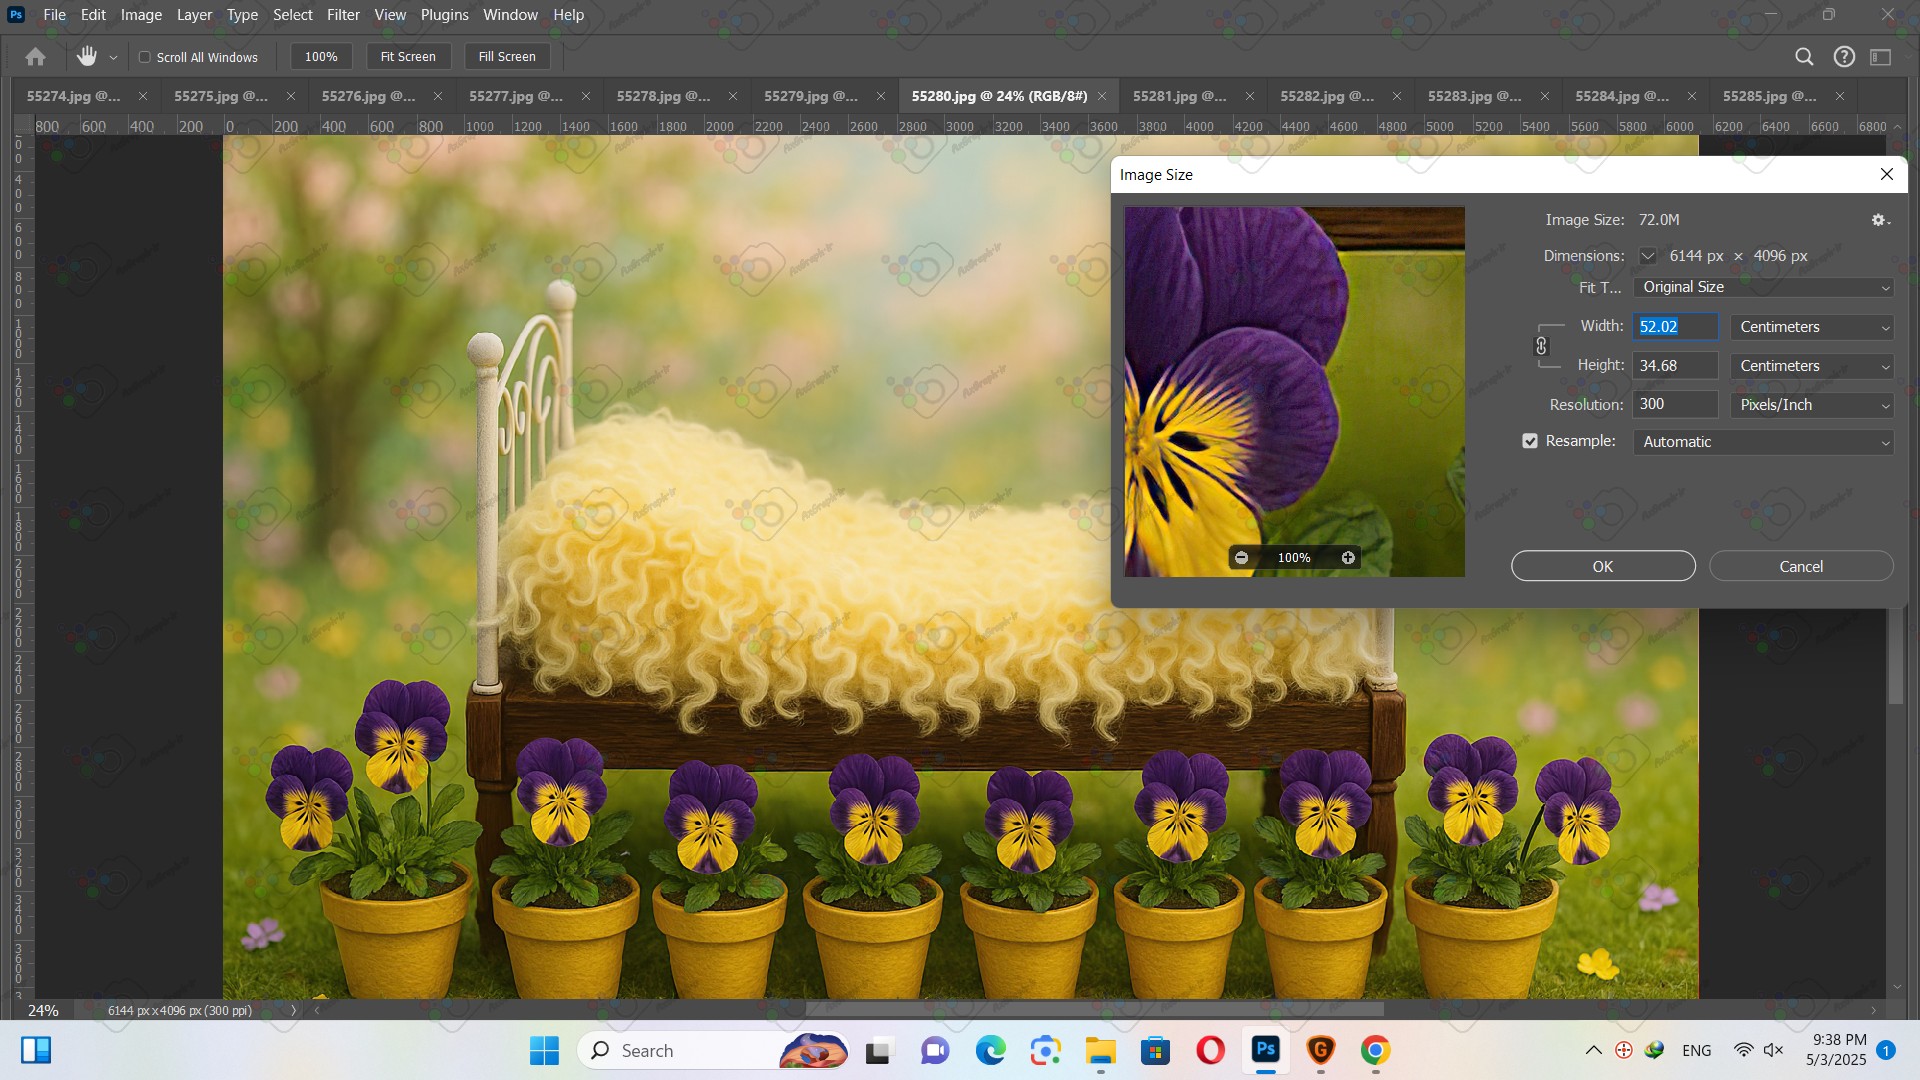This screenshot has height=1080, width=1920.
Task: Close the 55283.jpg document tab
Action: [1544, 96]
